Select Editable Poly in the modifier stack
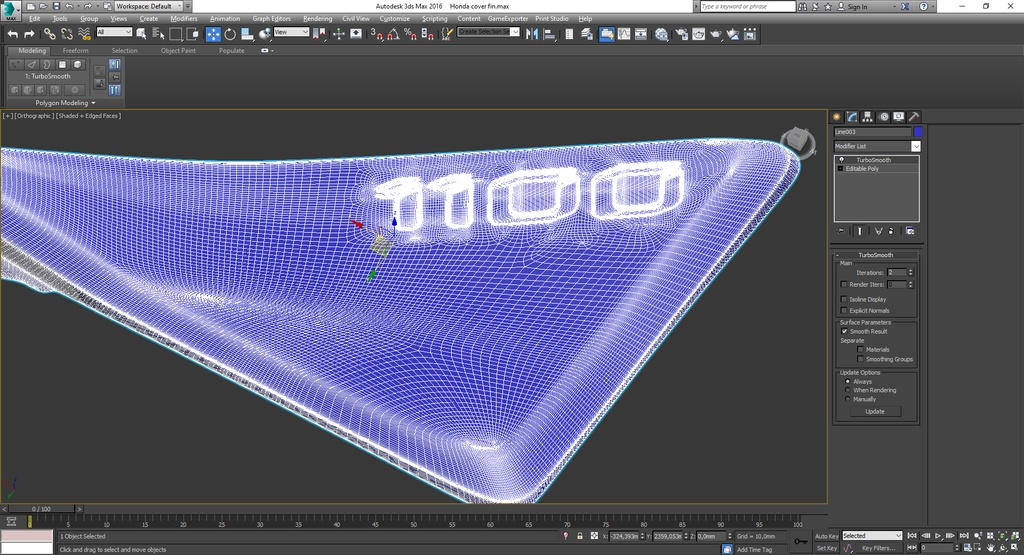This screenshot has width=1024, height=555. (862, 168)
